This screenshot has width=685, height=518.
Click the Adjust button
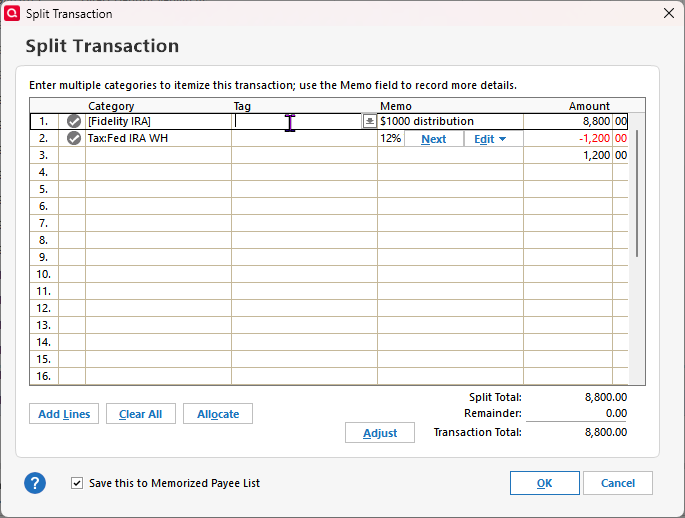(380, 432)
